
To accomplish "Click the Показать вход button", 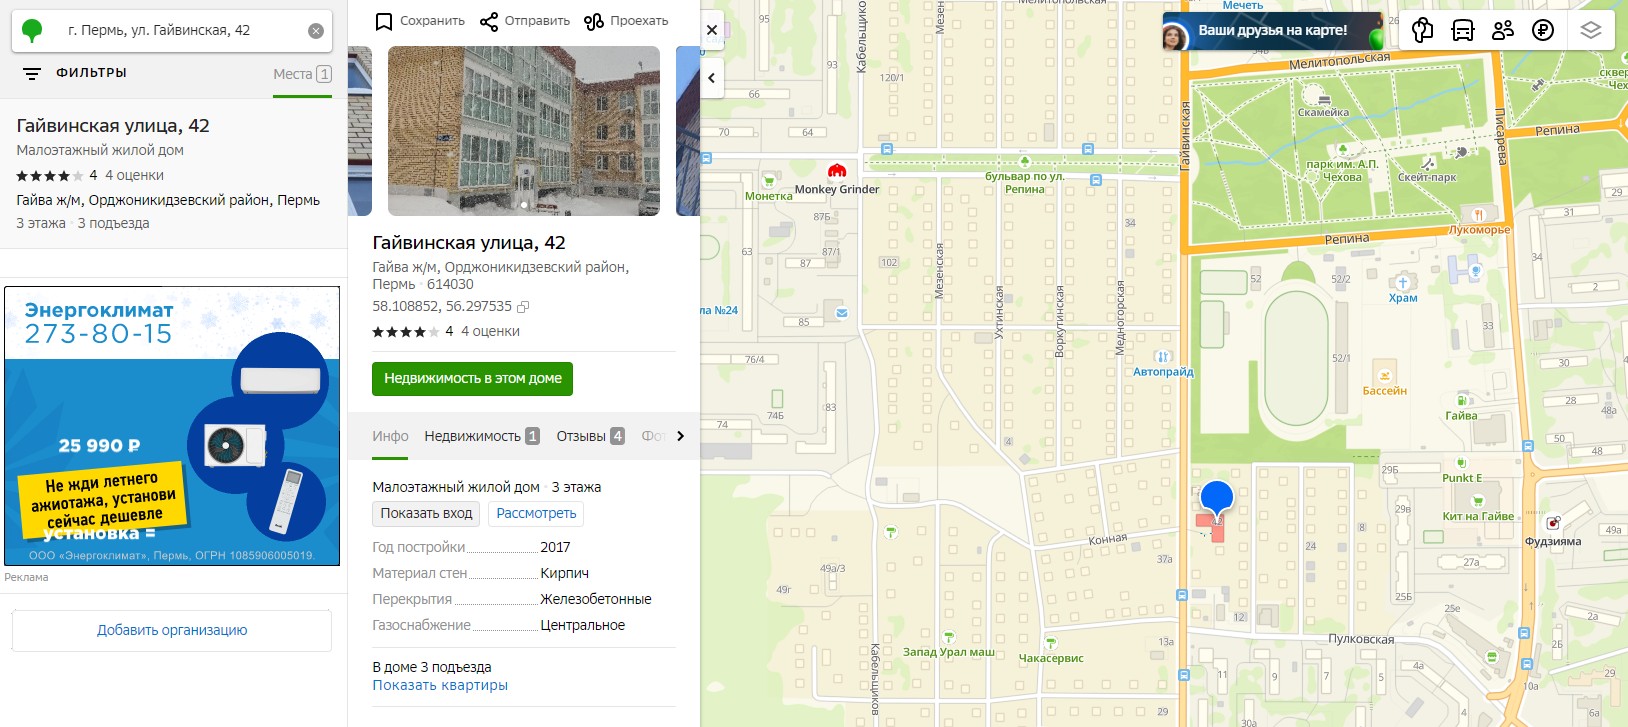I will (x=426, y=513).
